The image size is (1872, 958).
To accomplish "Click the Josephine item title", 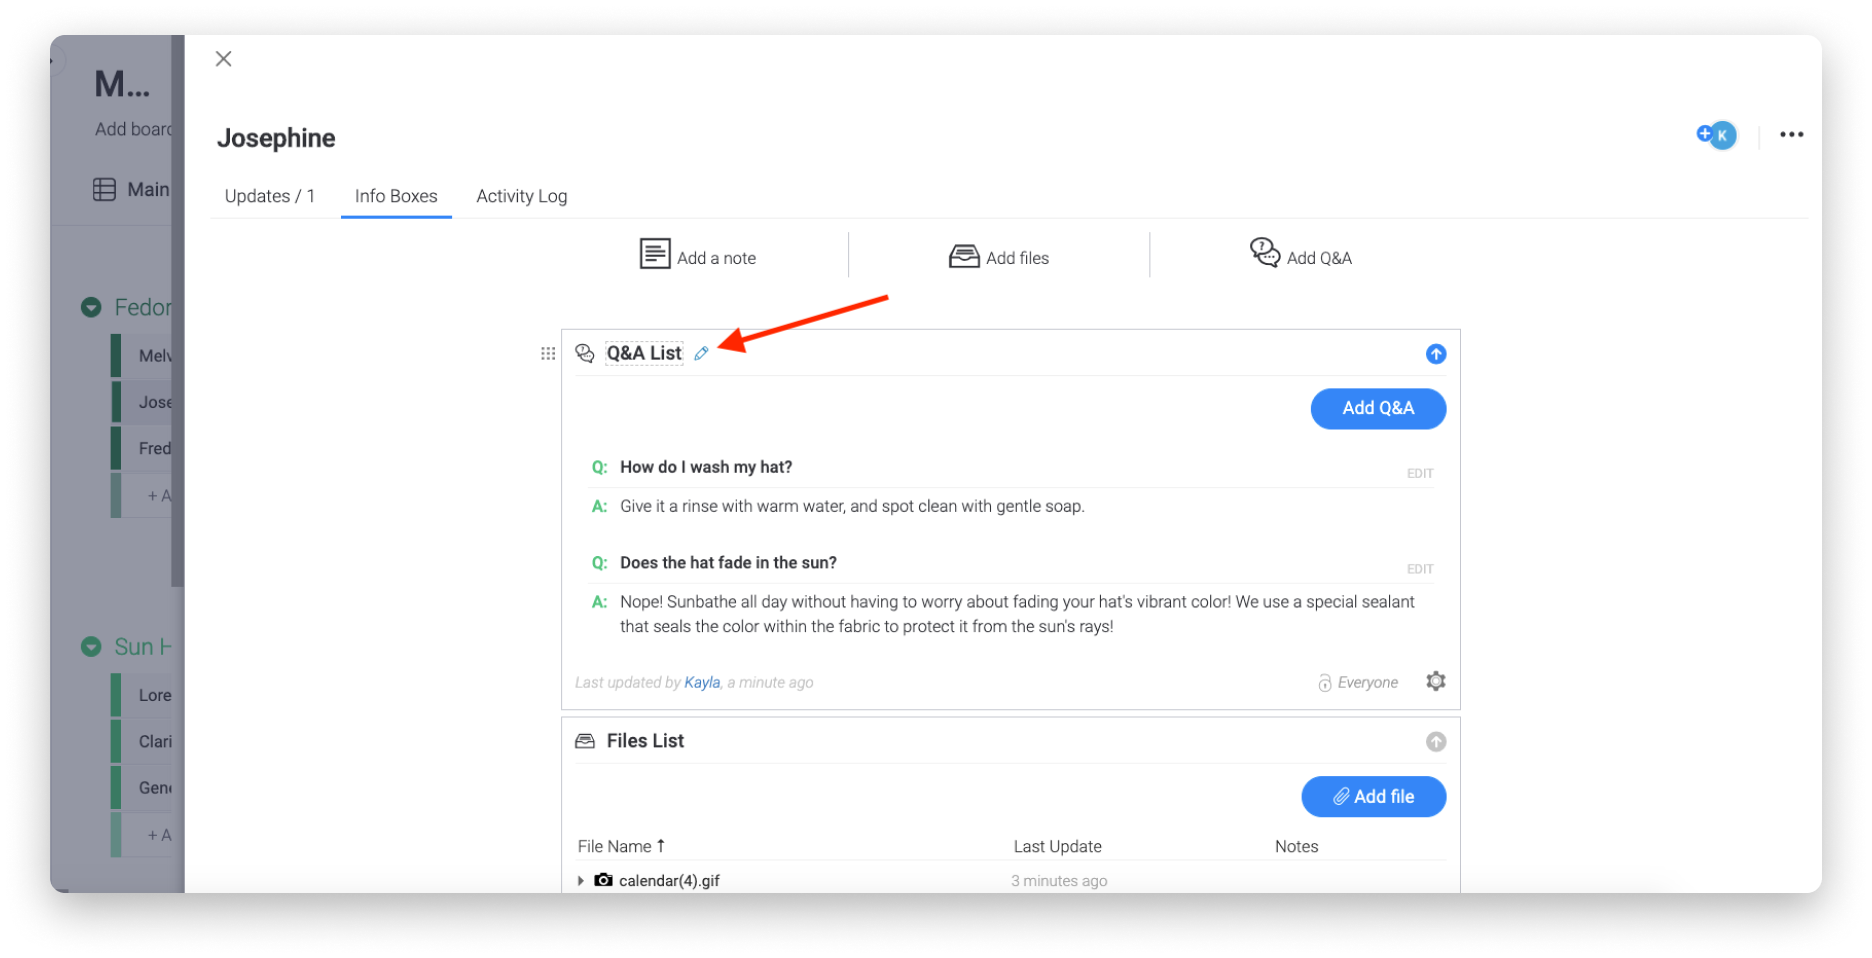I will (x=276, y=138).
